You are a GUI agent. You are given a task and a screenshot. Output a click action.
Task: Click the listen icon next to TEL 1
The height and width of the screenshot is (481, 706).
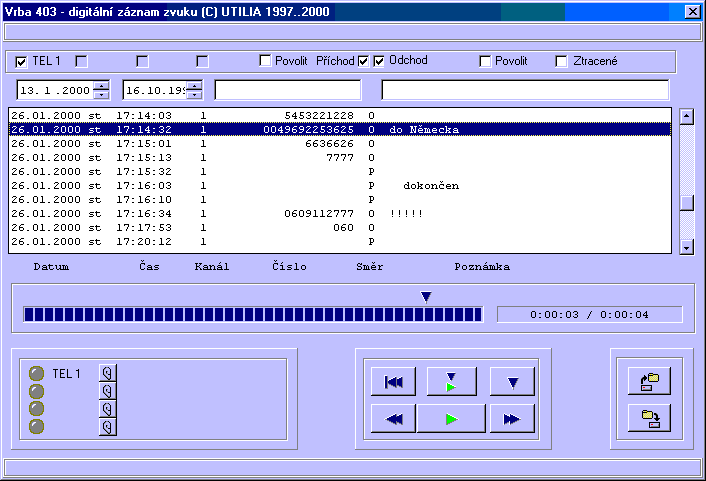pos(108,373)
